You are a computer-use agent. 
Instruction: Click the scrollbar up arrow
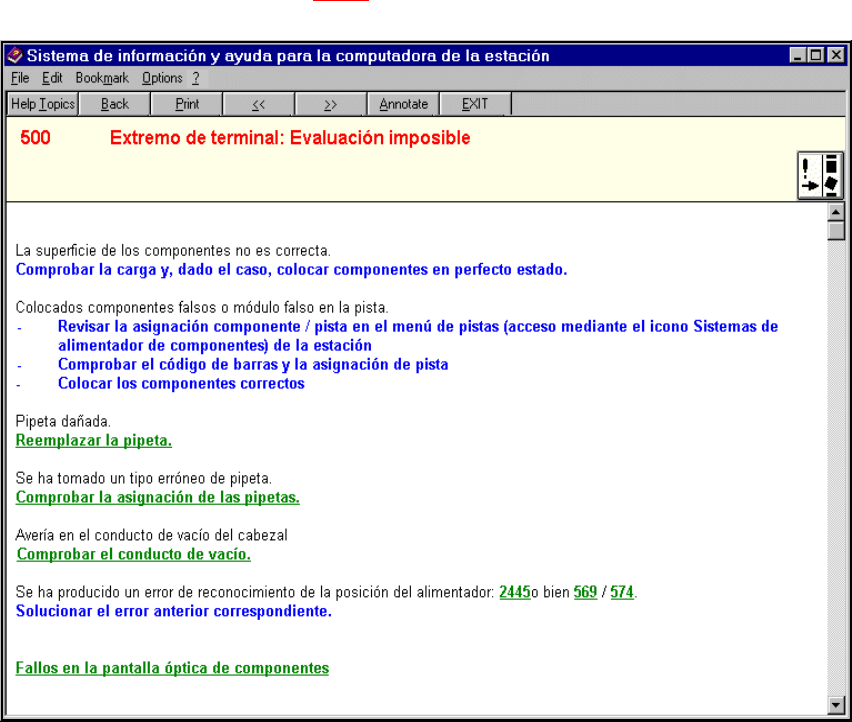point(836,212)
